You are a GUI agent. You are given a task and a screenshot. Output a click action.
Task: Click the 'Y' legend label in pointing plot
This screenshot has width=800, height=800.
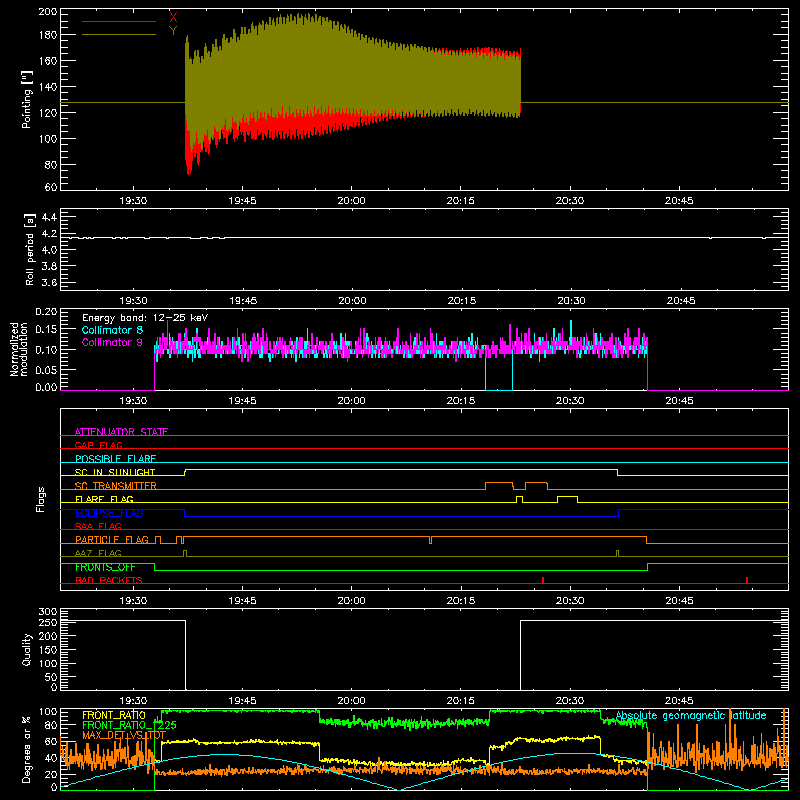[173, 31]
